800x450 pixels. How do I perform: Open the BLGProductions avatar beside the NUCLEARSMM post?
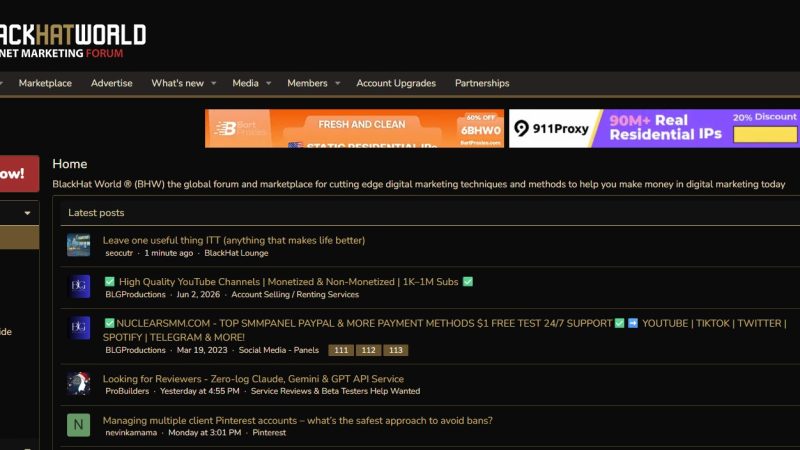point(79,328)
